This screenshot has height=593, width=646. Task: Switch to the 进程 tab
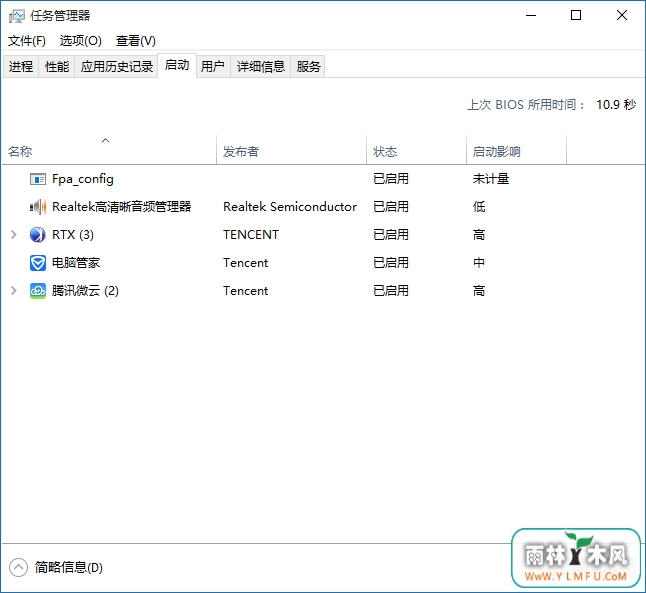tap(21, 66)
